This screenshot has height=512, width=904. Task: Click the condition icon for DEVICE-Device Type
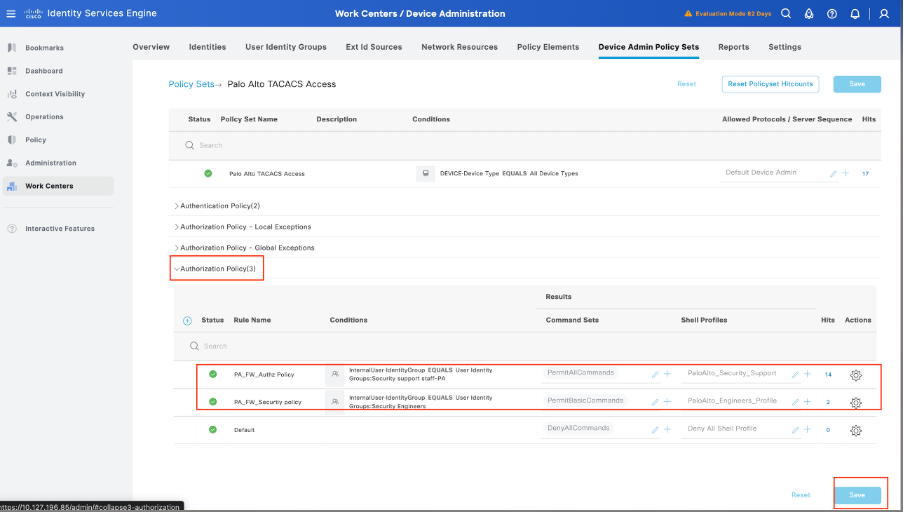point(425,174)
